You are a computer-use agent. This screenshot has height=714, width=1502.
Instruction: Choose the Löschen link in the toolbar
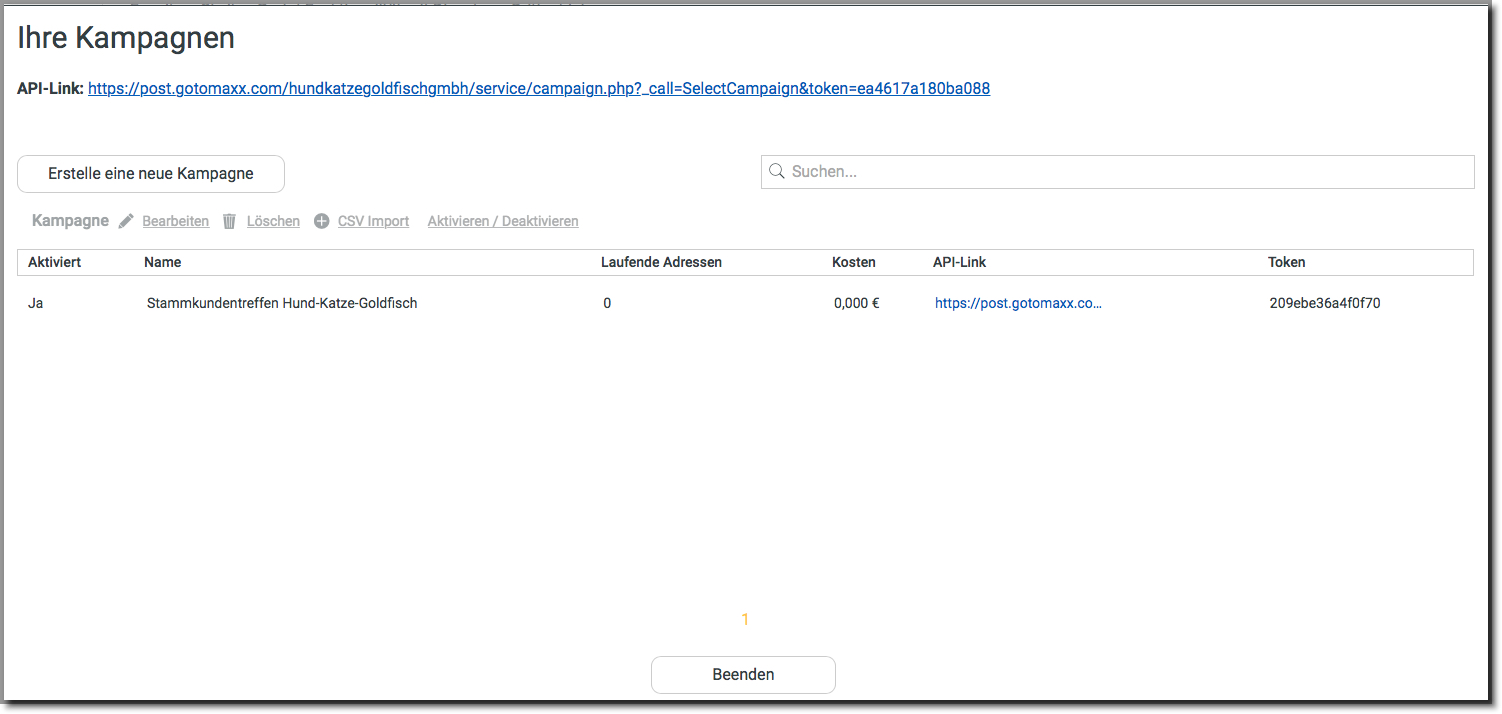click(273, 221)
